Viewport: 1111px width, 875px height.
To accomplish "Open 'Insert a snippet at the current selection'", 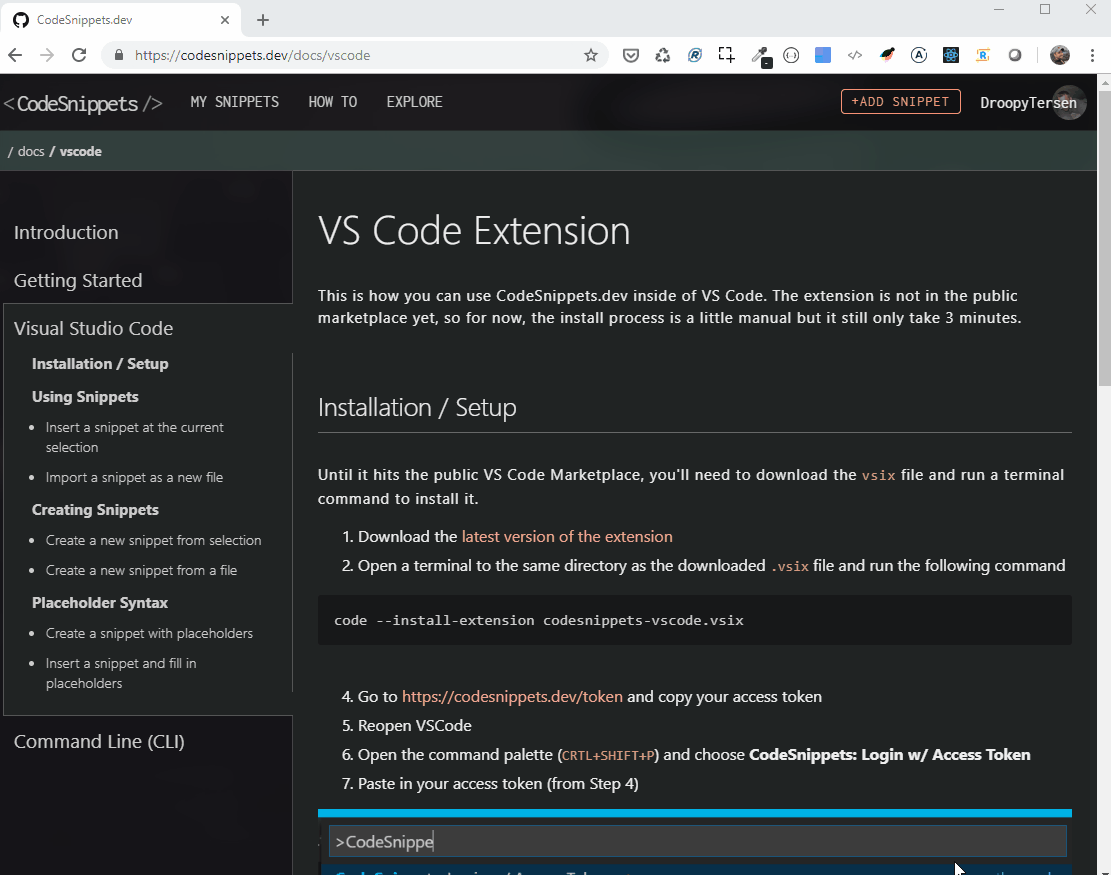I will click(135, 437).
